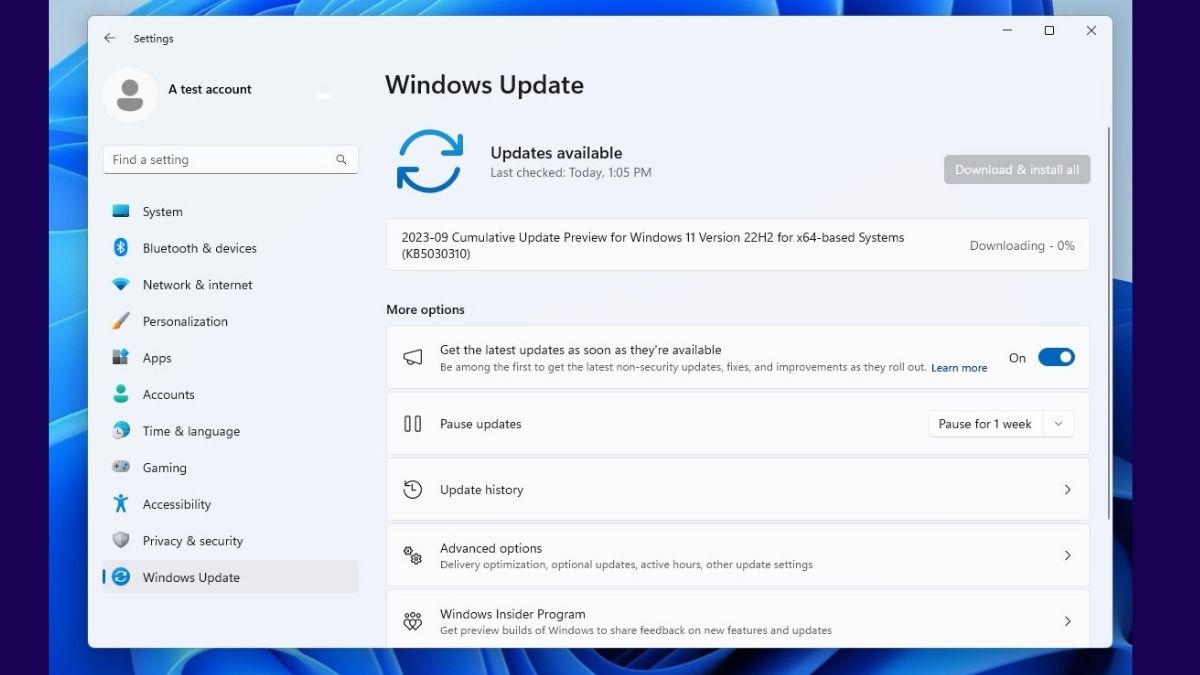Open Personalization settings
The image size is (1200, 675).
point(230,321)
